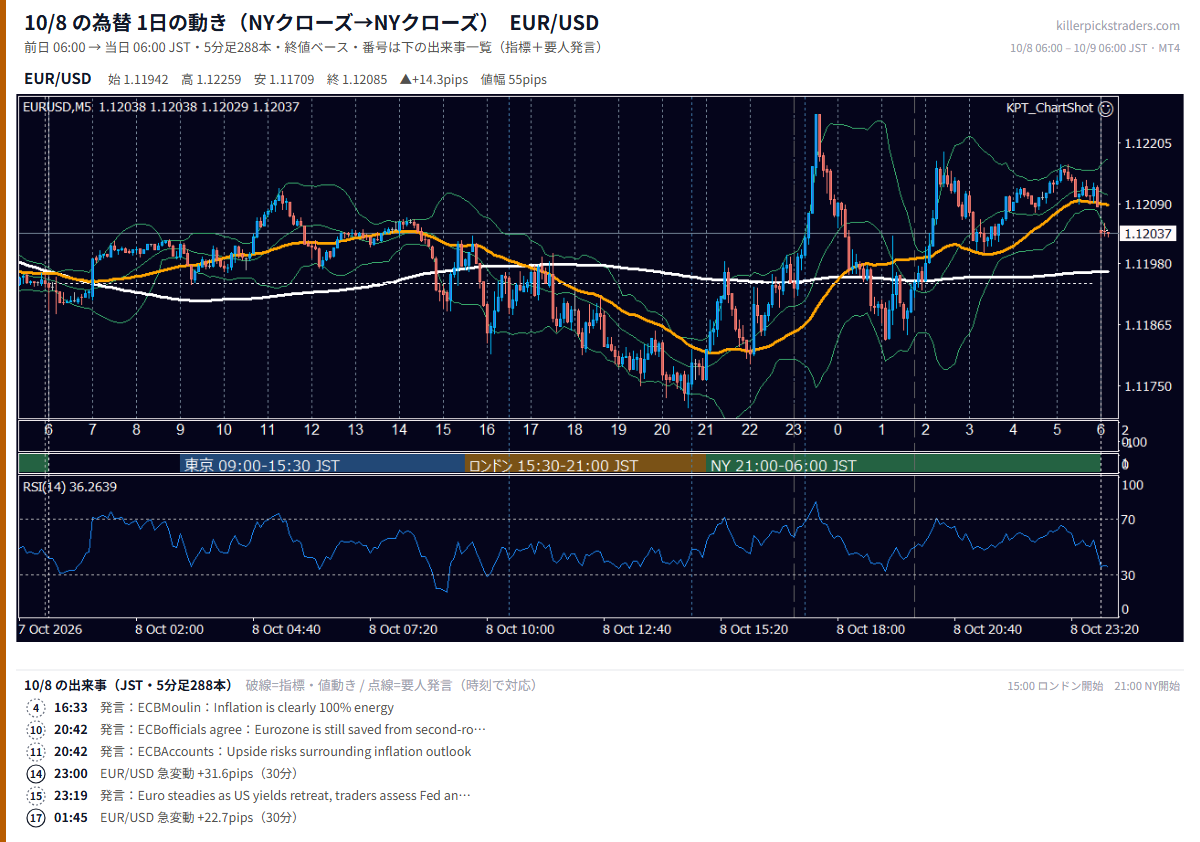The height and width of the screenshot is (842, 1200).
Task: Click hour label 21 on JST axis
Action: coord(705,430)
